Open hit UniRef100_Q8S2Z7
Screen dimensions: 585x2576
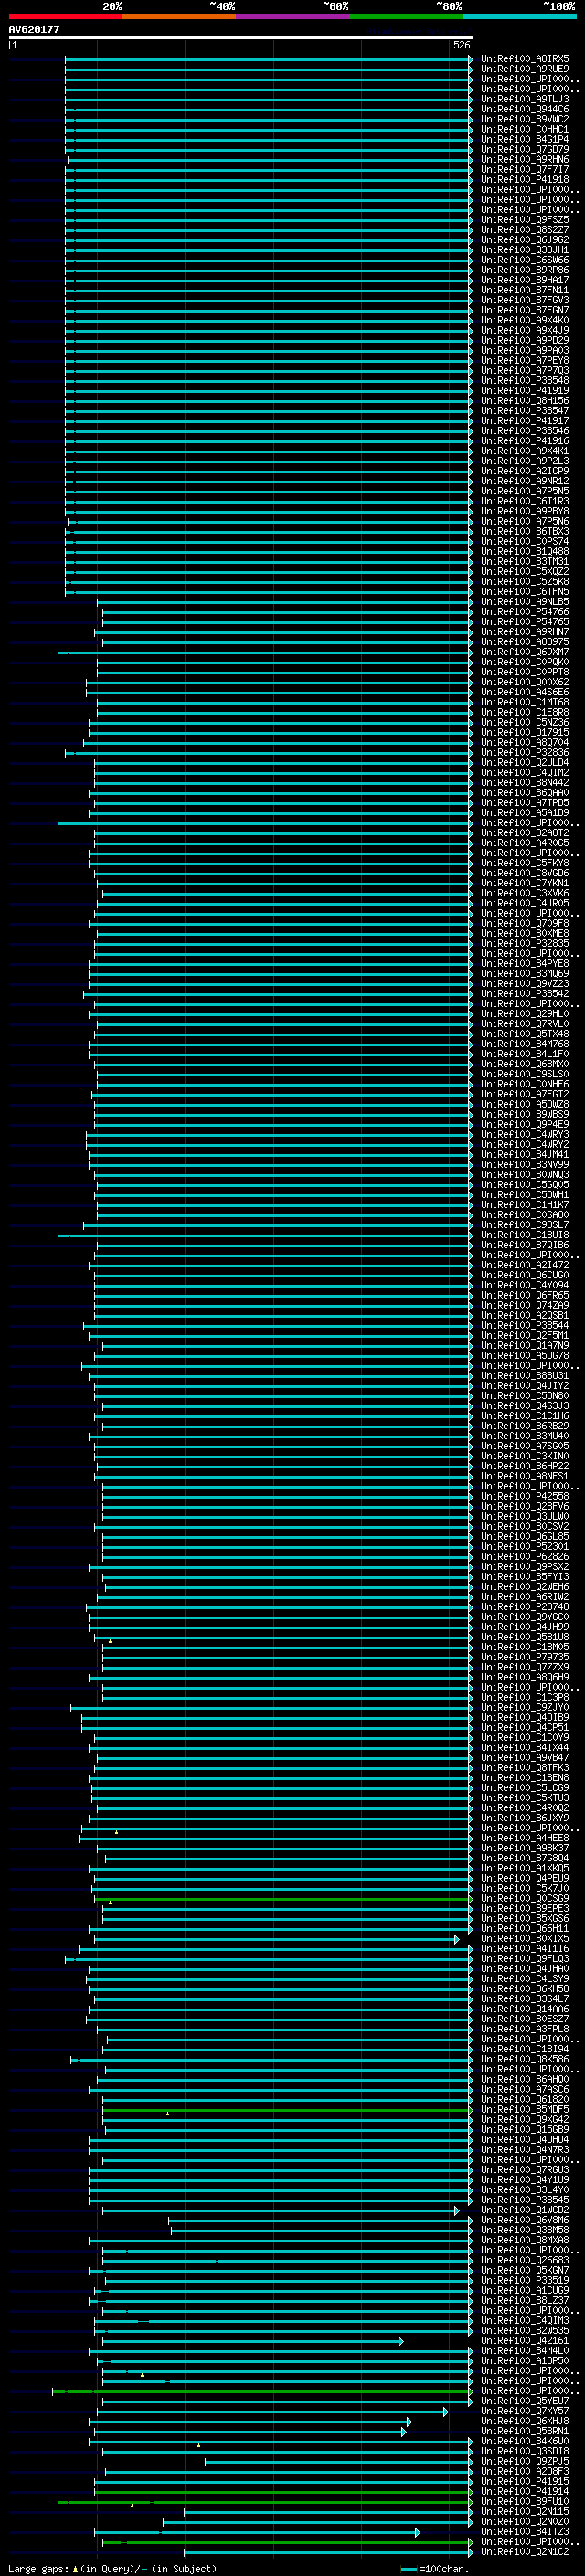coord(525,230)
